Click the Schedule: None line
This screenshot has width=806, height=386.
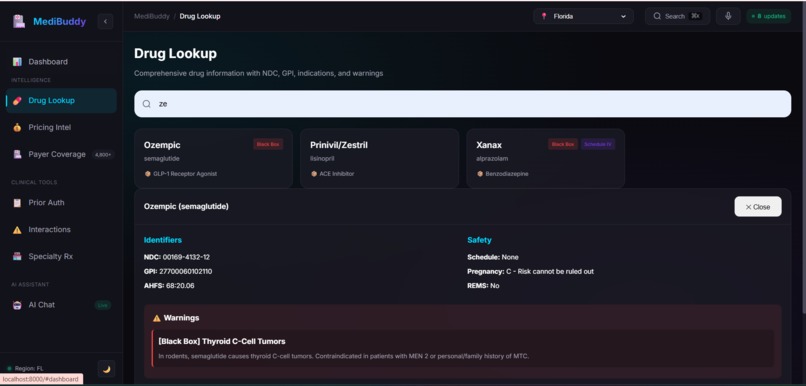492,257
